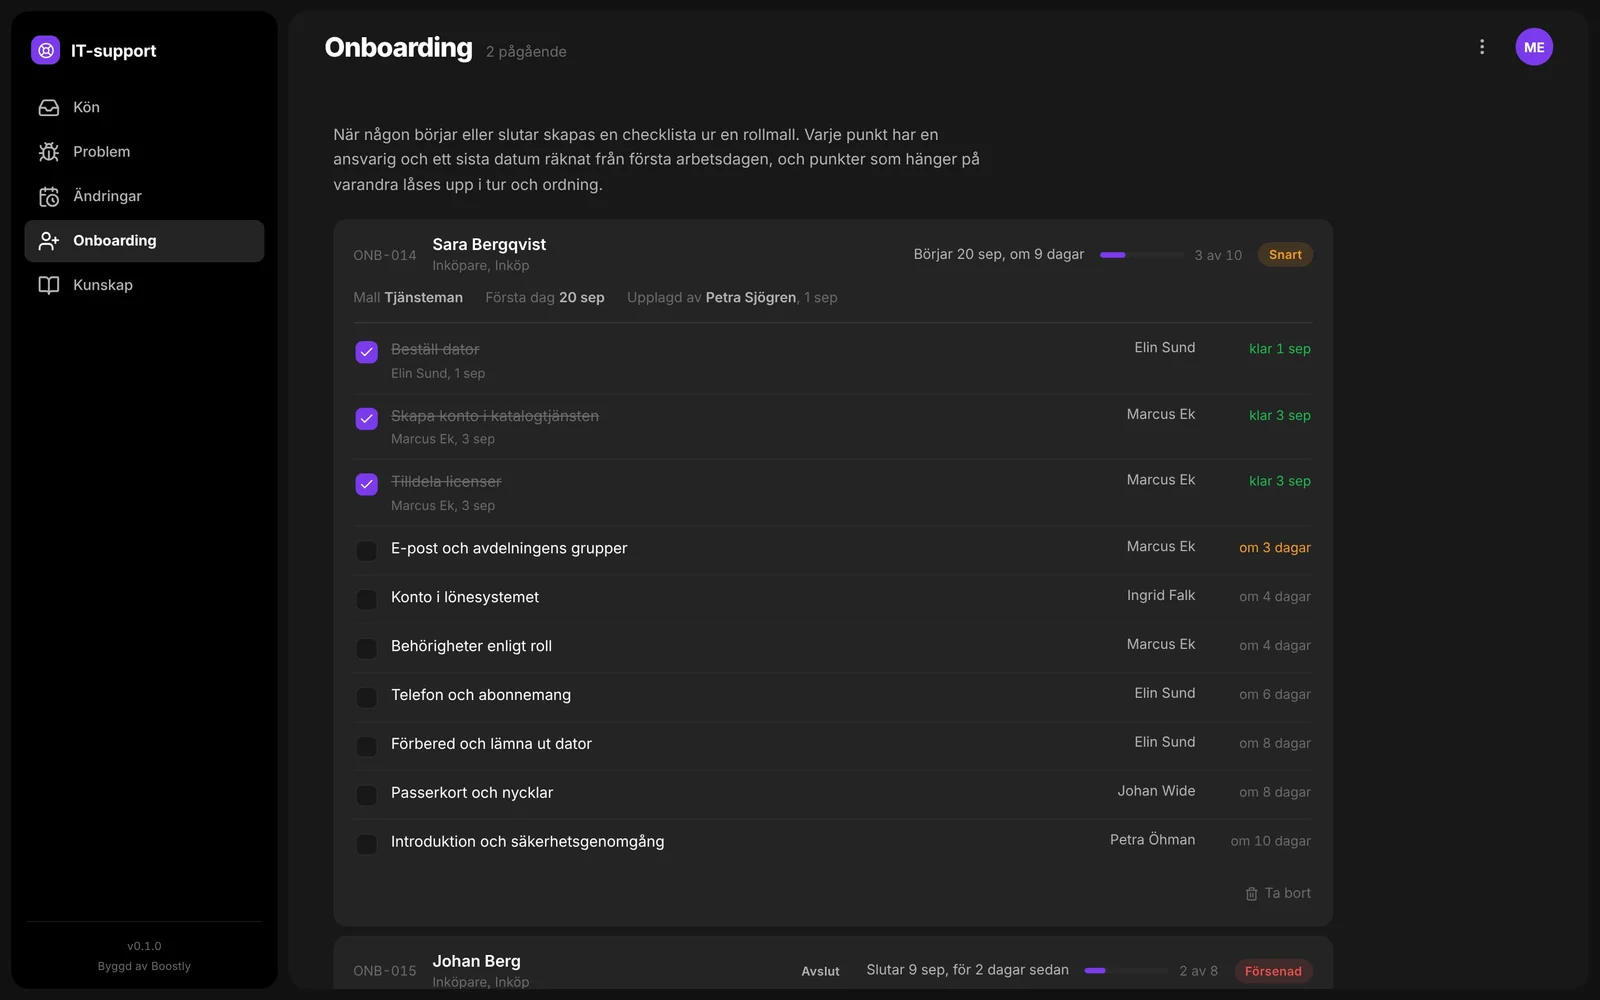Click Johan Berg progress bar 2 av 8
The image size is (1600, 1000).
(x=1126, y=971)
